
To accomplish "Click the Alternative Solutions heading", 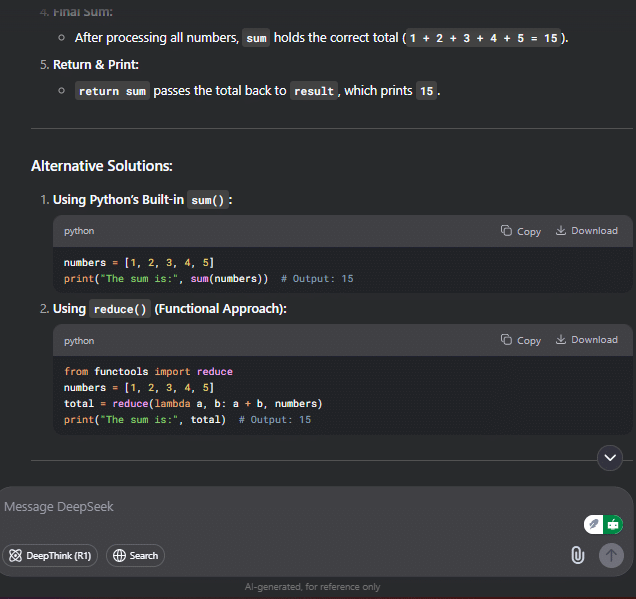I will click(102, 166).
